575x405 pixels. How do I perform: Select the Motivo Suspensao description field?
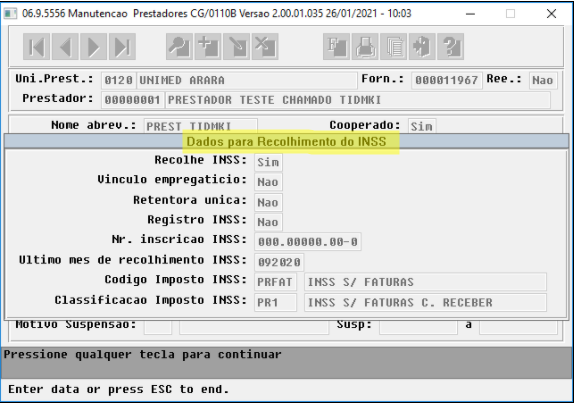click(254, 327)
